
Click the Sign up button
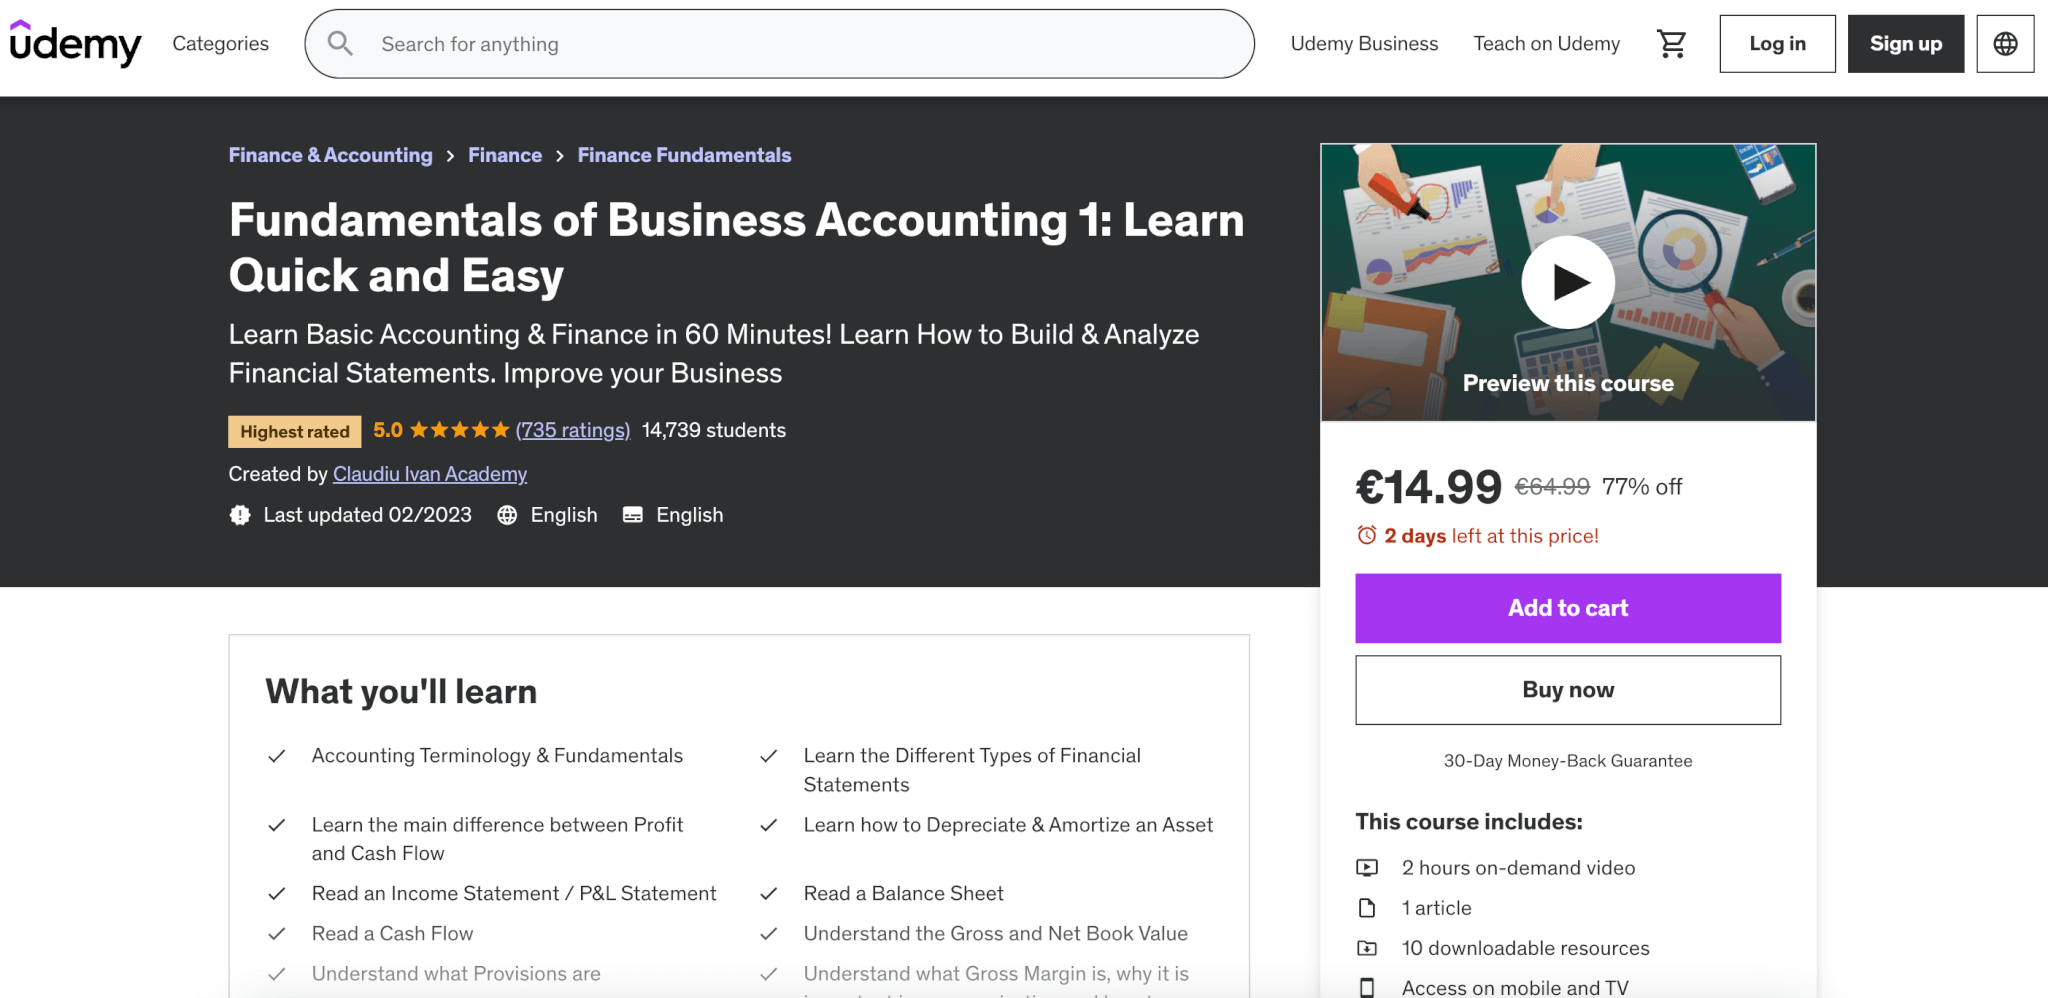point(1905,44)
